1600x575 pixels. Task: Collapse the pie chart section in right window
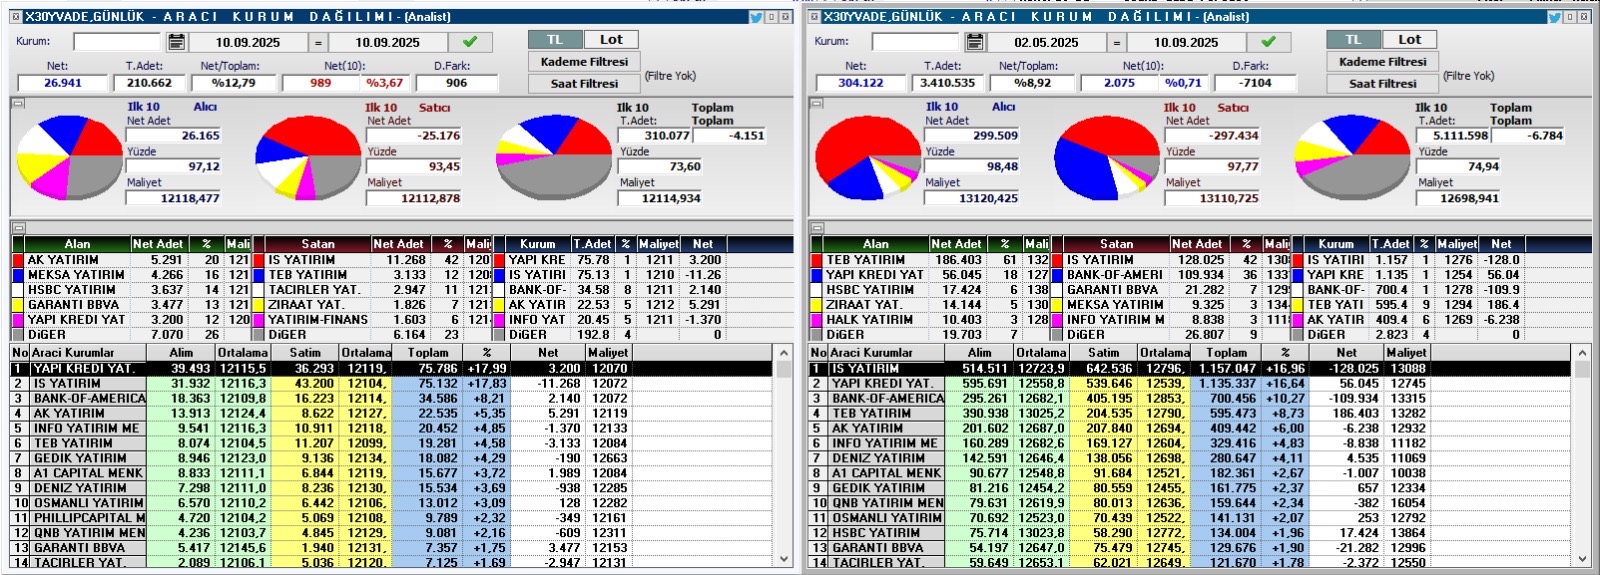pyautogui.click(x=816, y=103)
